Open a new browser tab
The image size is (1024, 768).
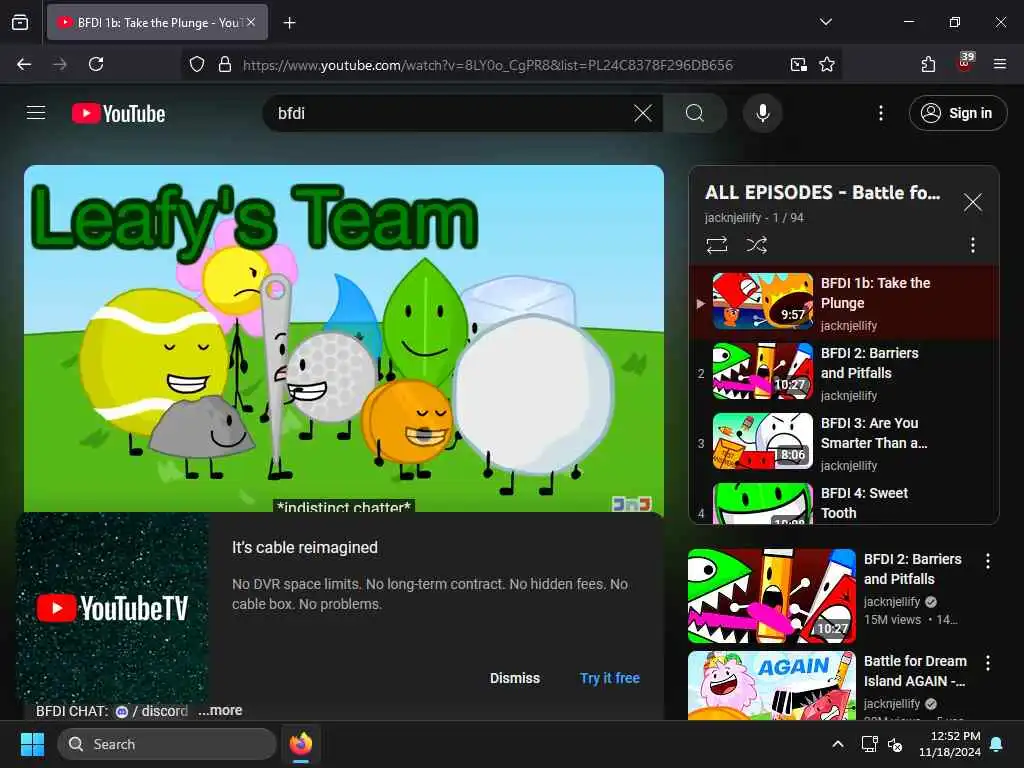point(289,23)
